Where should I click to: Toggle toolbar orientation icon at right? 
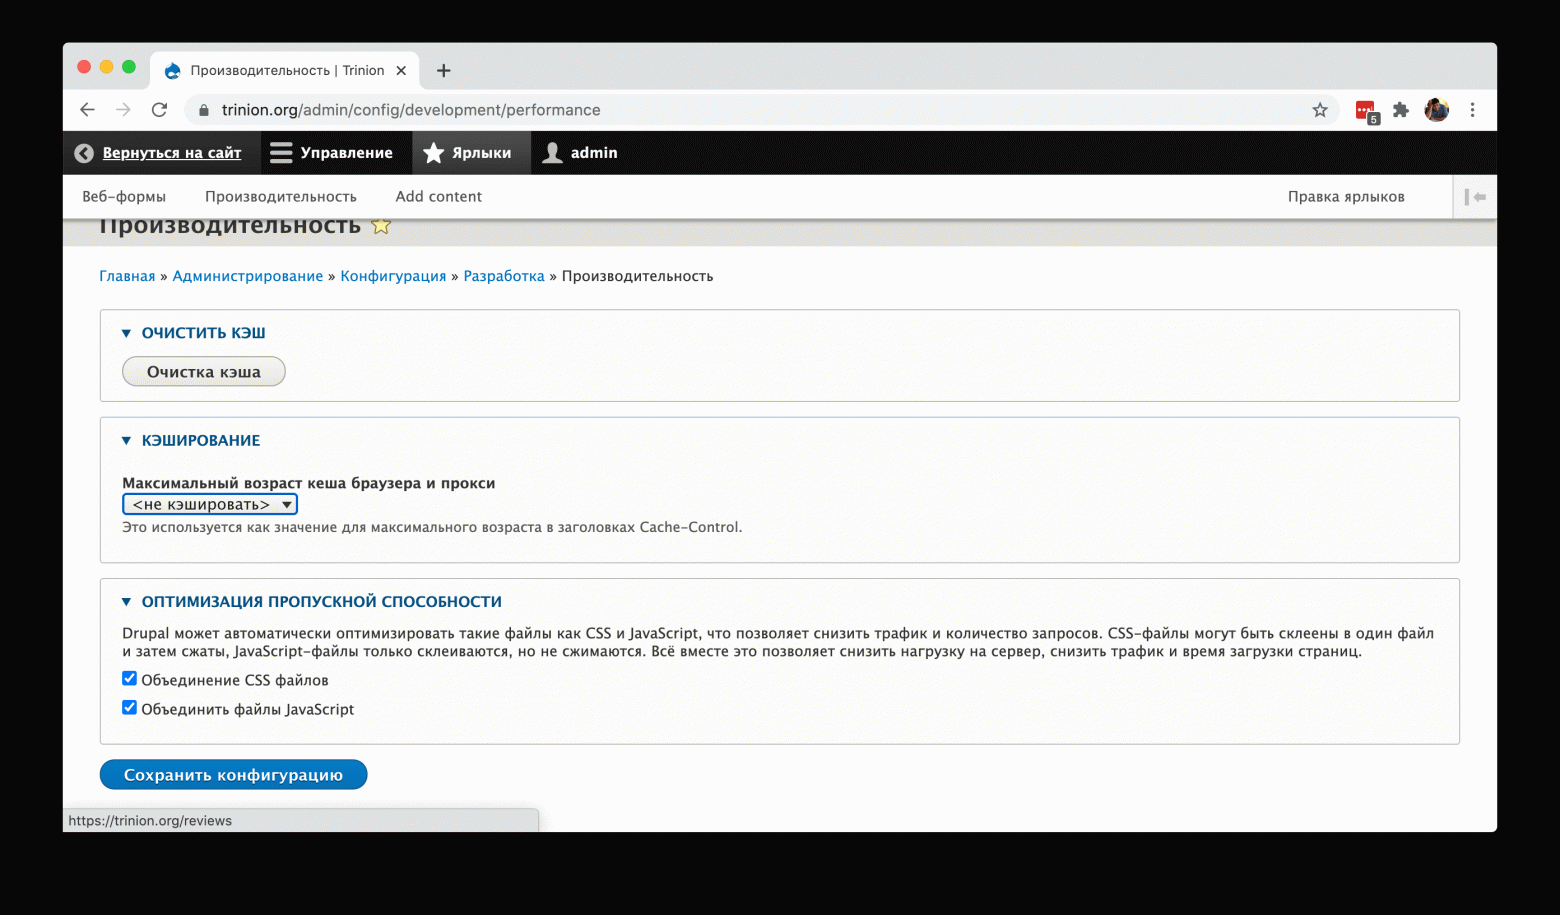(x=1475, y=197)
